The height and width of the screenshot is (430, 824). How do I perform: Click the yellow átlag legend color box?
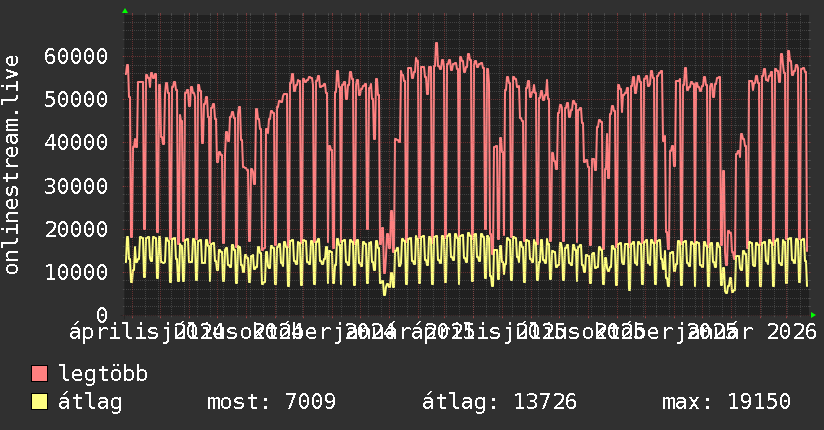click(x=40, y=402)
